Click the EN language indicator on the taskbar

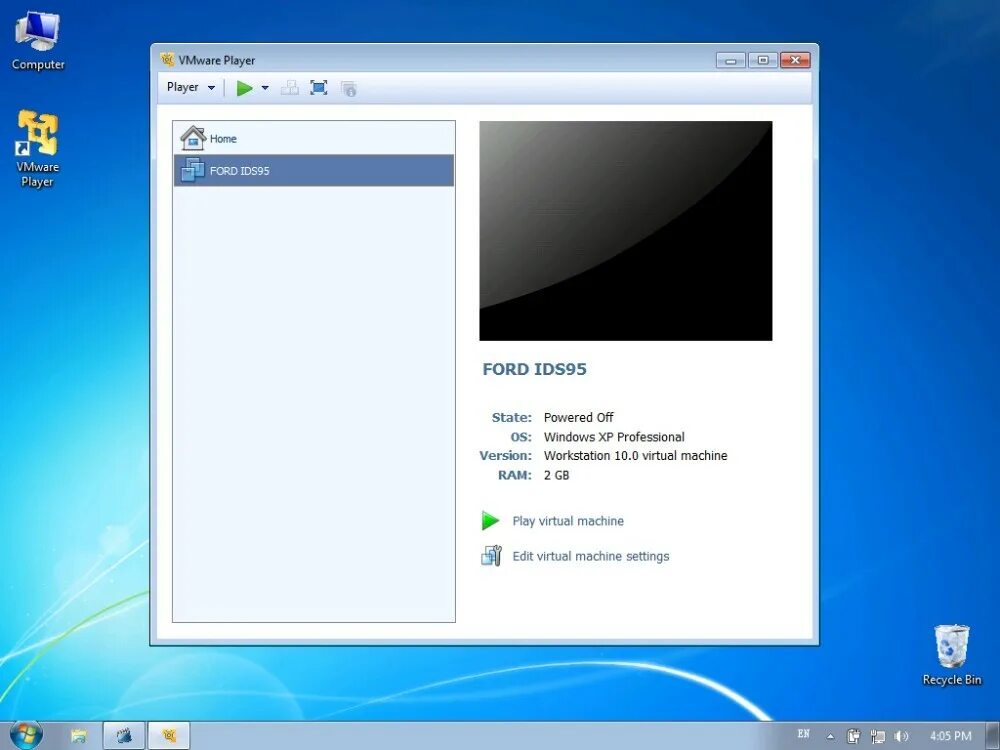[805, 734]
